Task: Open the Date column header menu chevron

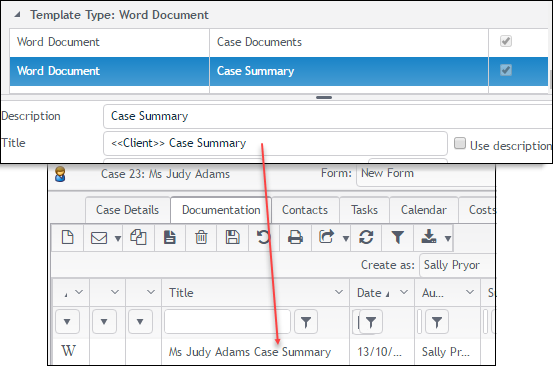Action: pos(404,292)
